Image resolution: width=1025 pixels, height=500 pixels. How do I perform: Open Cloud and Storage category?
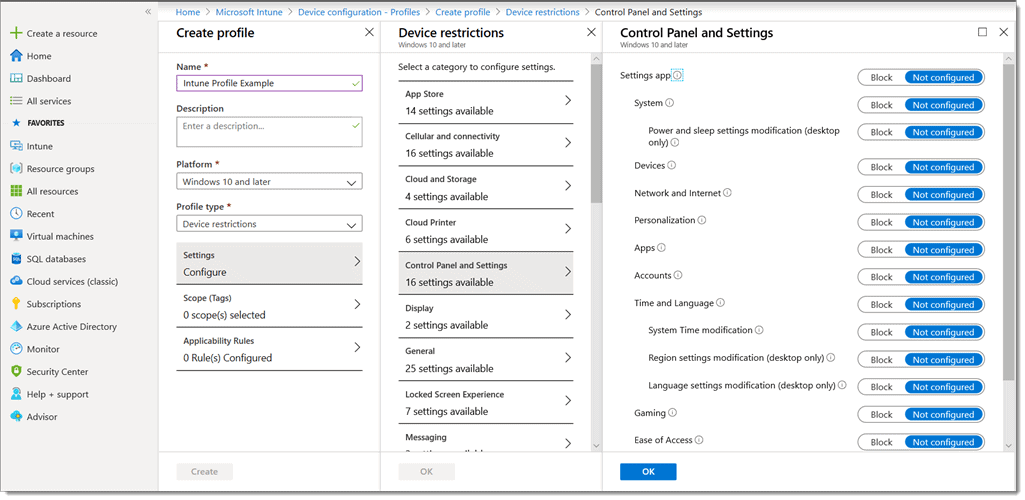click(486, 188)
